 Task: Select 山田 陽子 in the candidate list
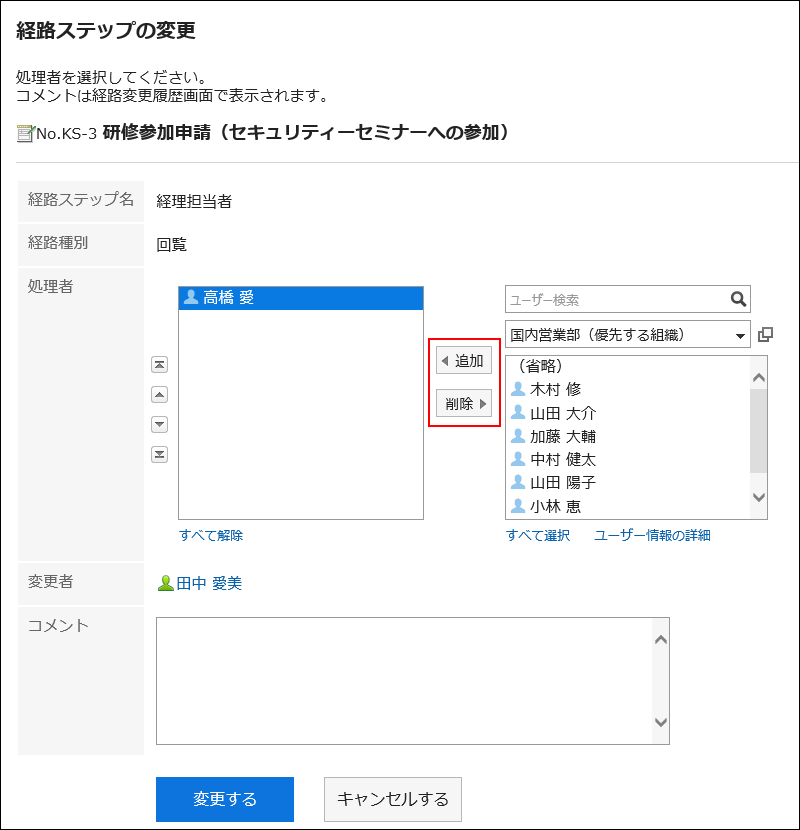point(628,482)
